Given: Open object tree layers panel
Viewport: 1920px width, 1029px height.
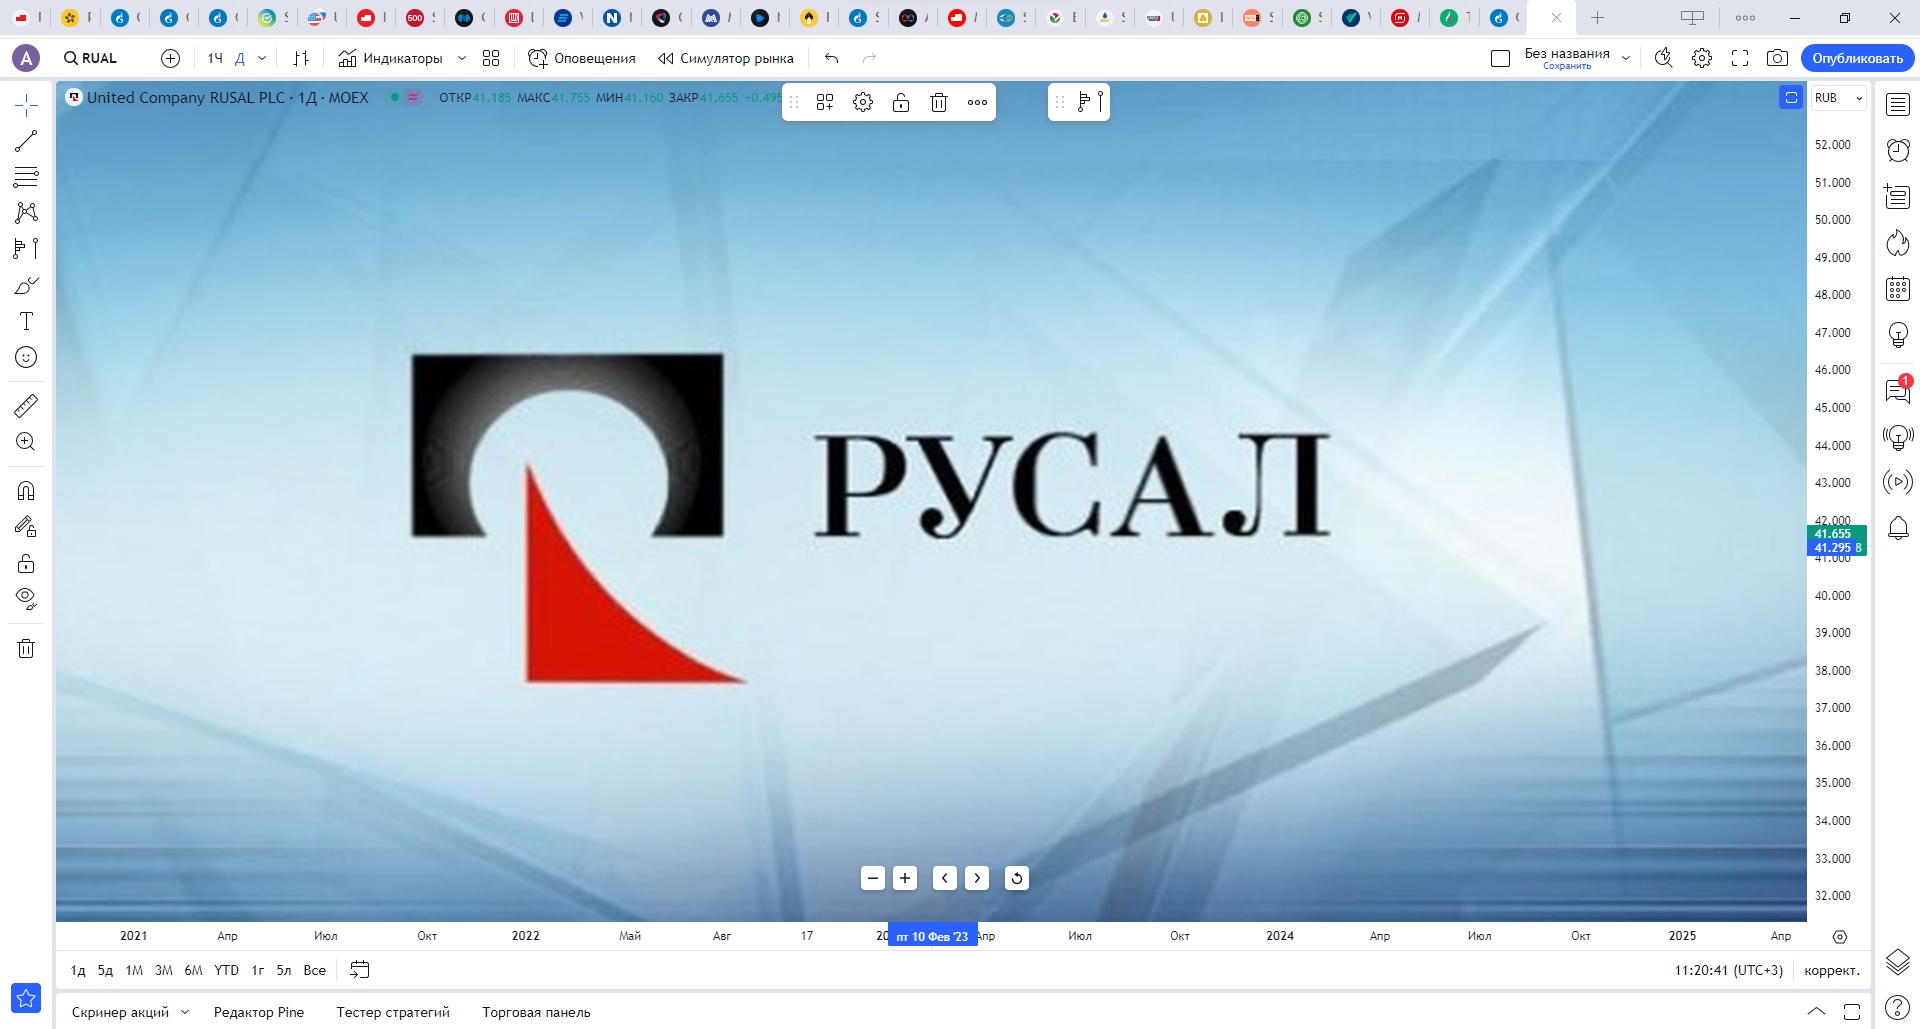Looking at the screenshot, I should pos(1898,961).
